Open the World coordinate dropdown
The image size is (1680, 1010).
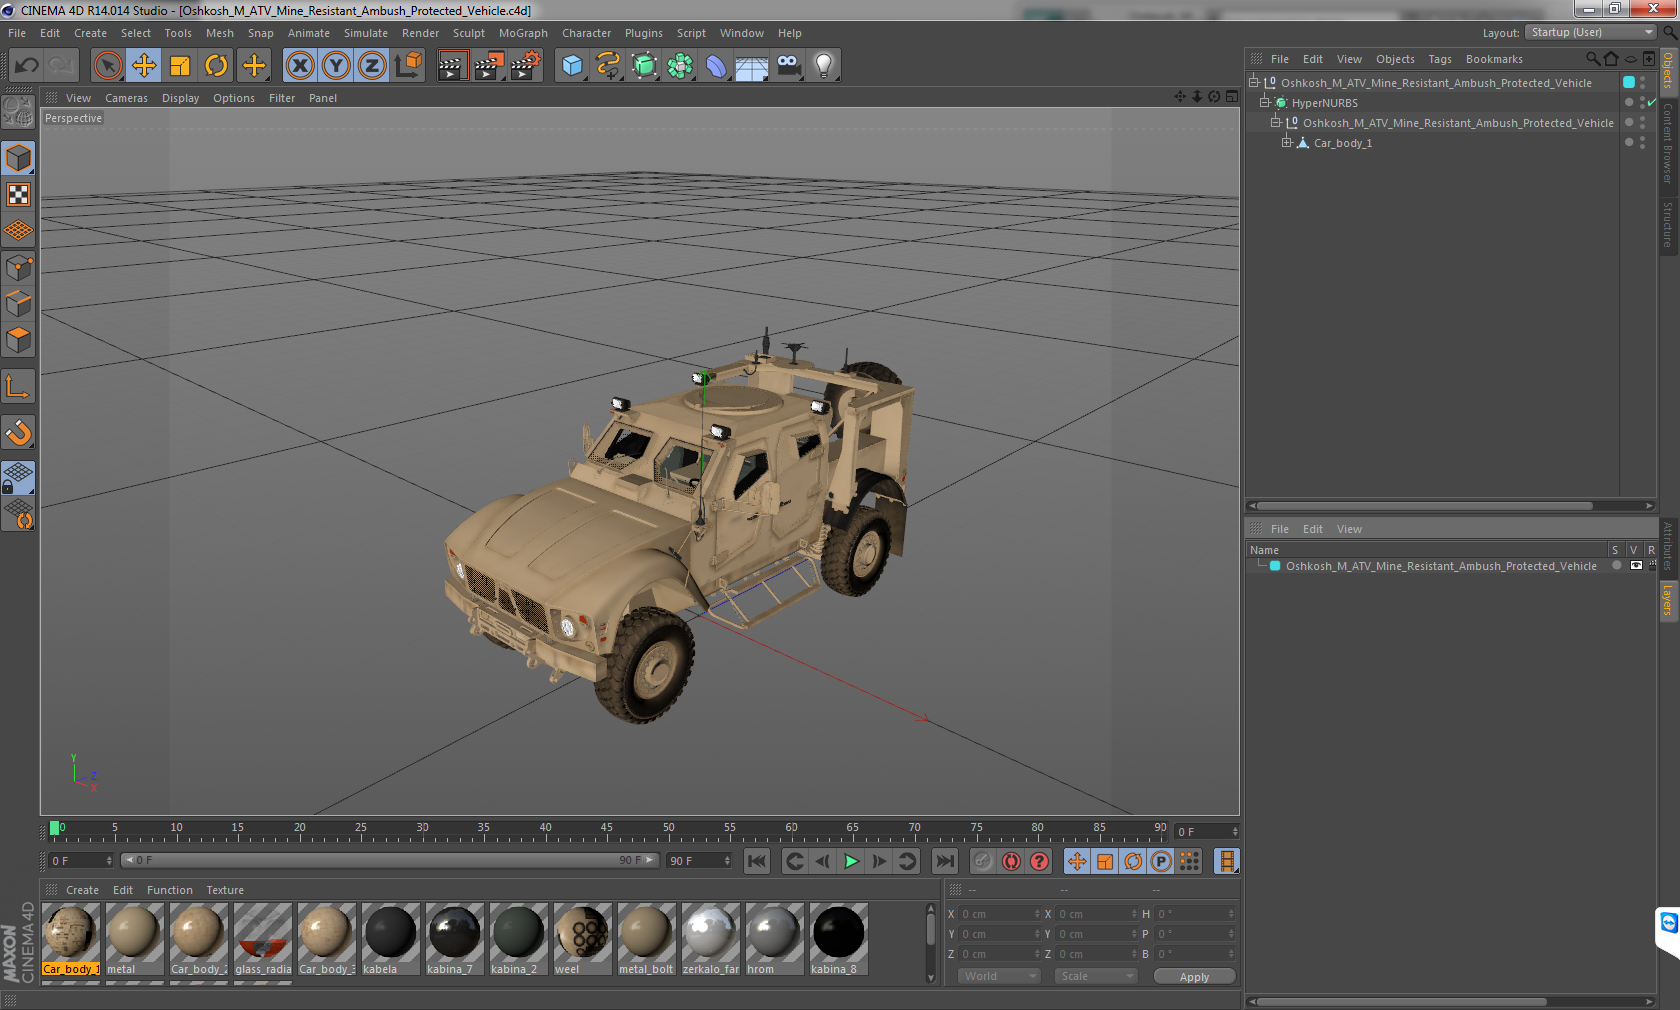[1000, 976]
